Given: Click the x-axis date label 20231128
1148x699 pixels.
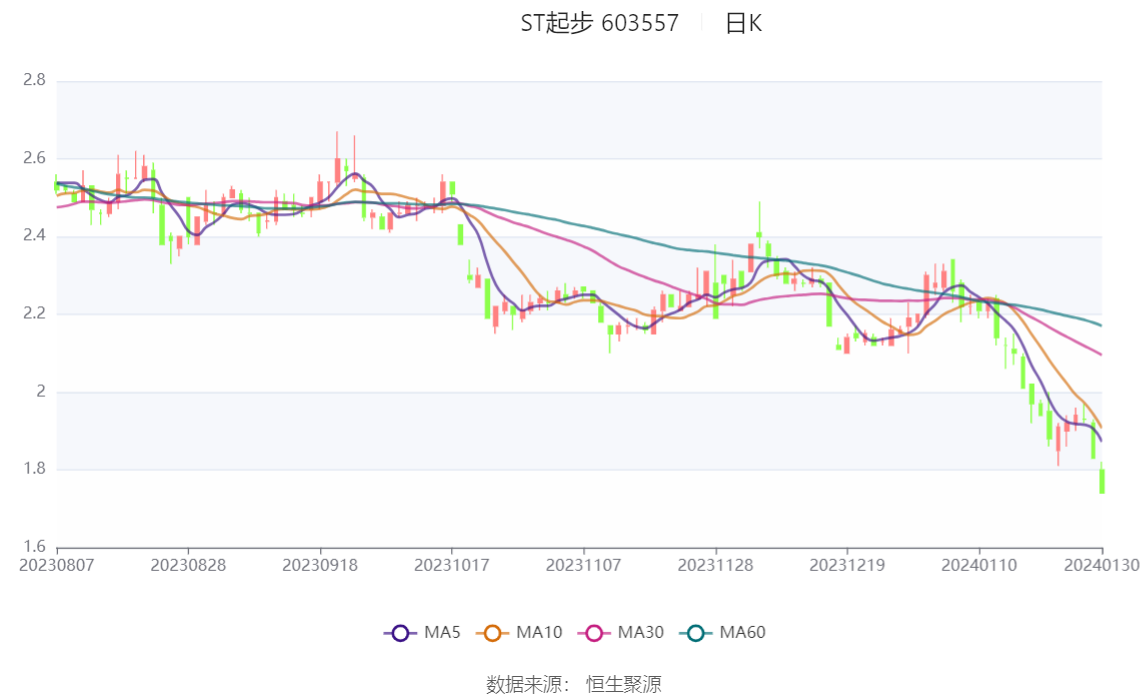Looking at the screenshot, I should (715, 566).
